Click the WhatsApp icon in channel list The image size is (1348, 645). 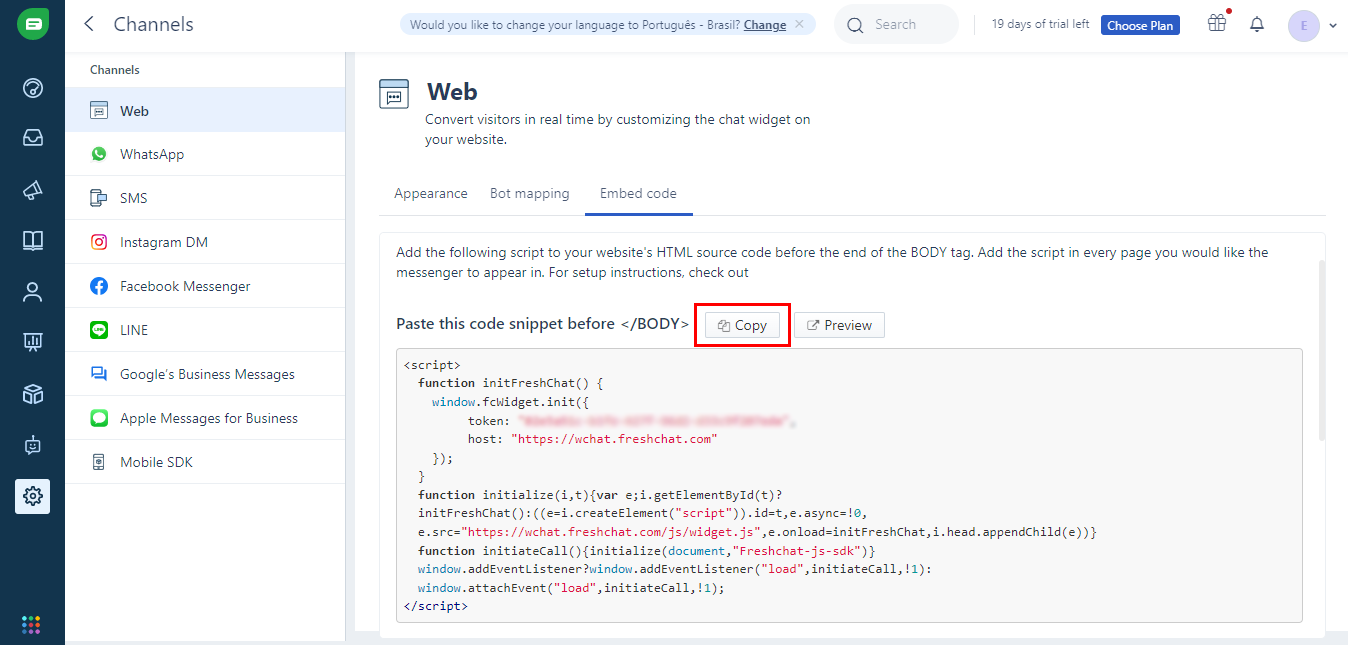tap(99, 154)
